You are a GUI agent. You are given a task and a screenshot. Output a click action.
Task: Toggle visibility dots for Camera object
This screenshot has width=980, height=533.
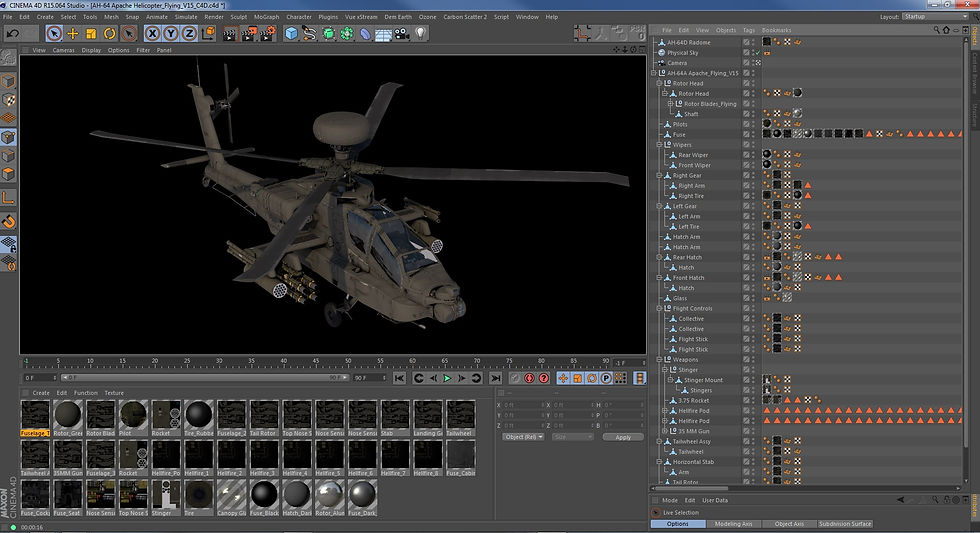click(x=753, y=62)
